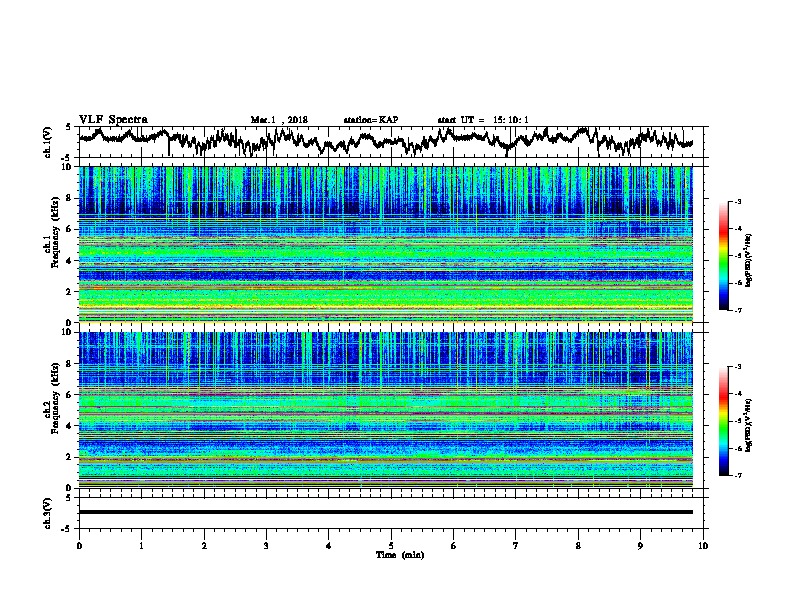
Task: Click the "VLF Spectra" title text
Action: coord(113,120)
